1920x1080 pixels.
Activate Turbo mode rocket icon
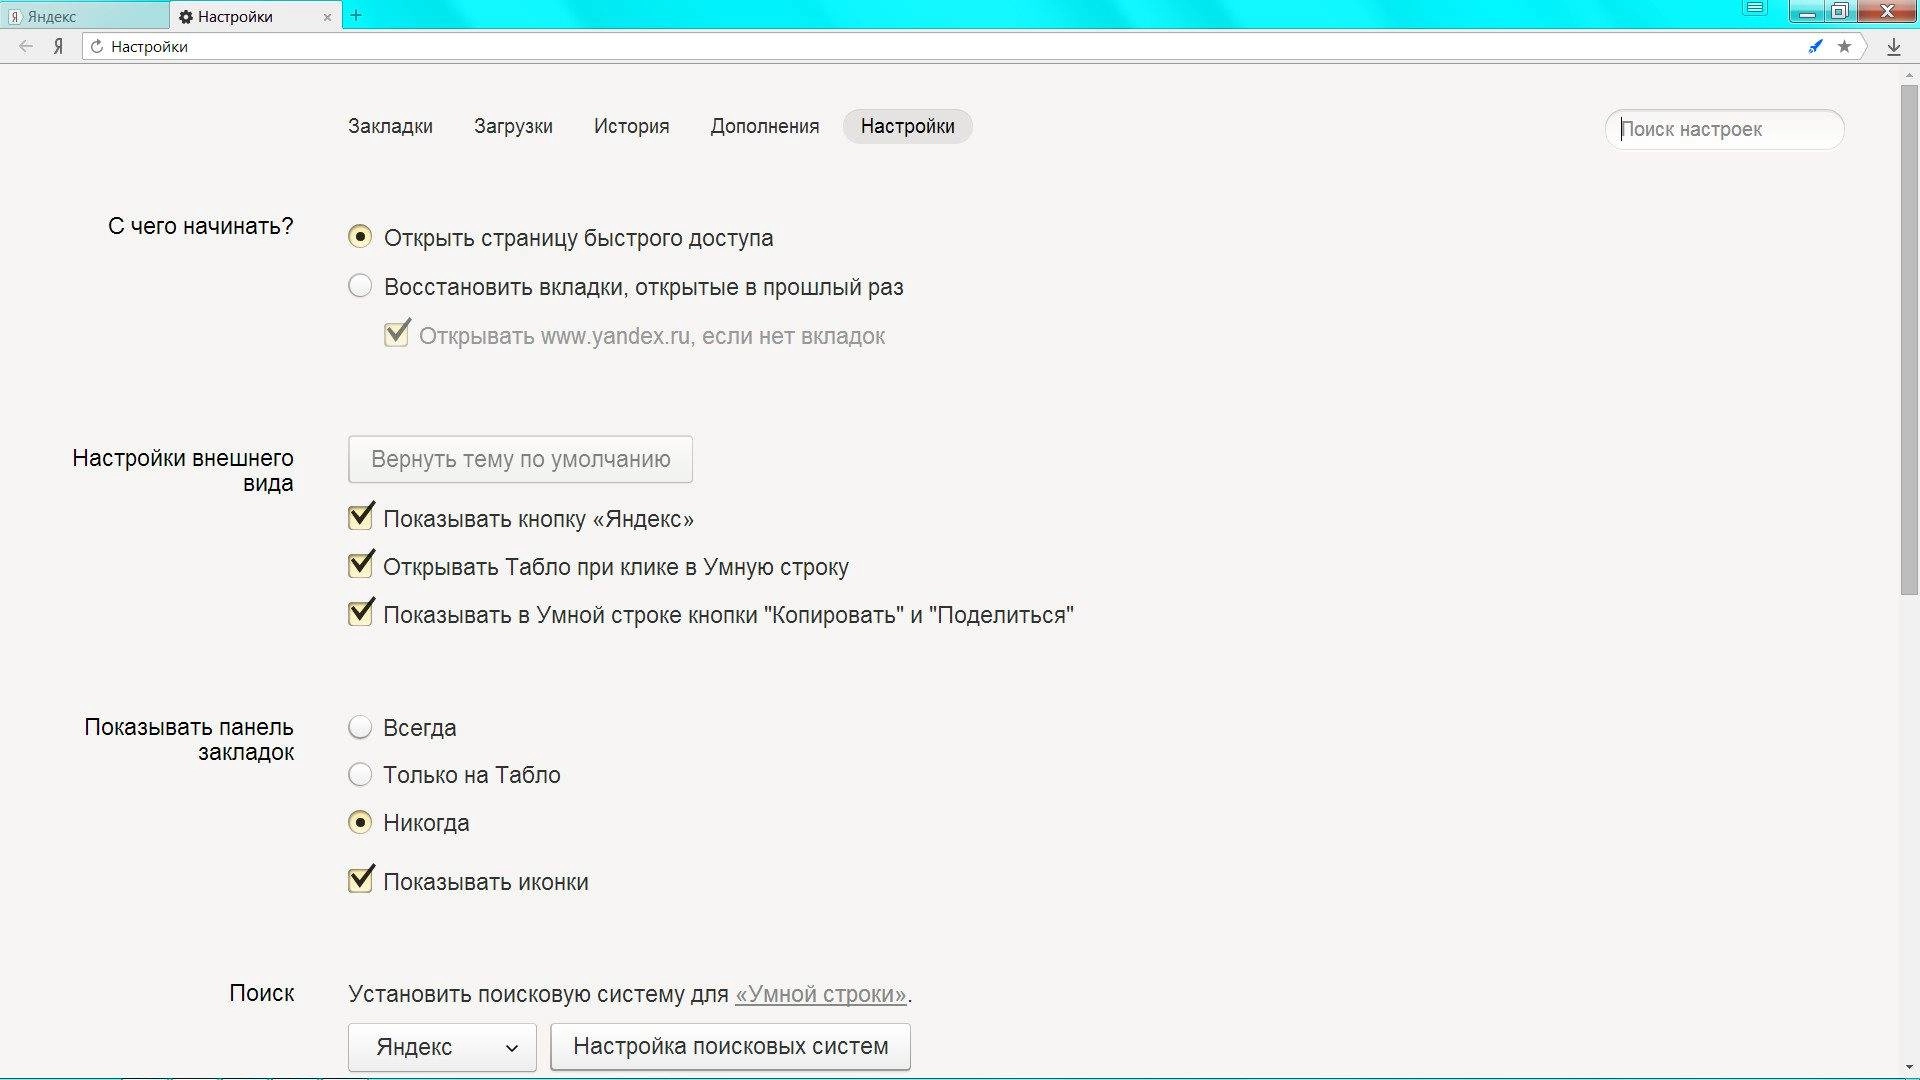(1815, 46)
